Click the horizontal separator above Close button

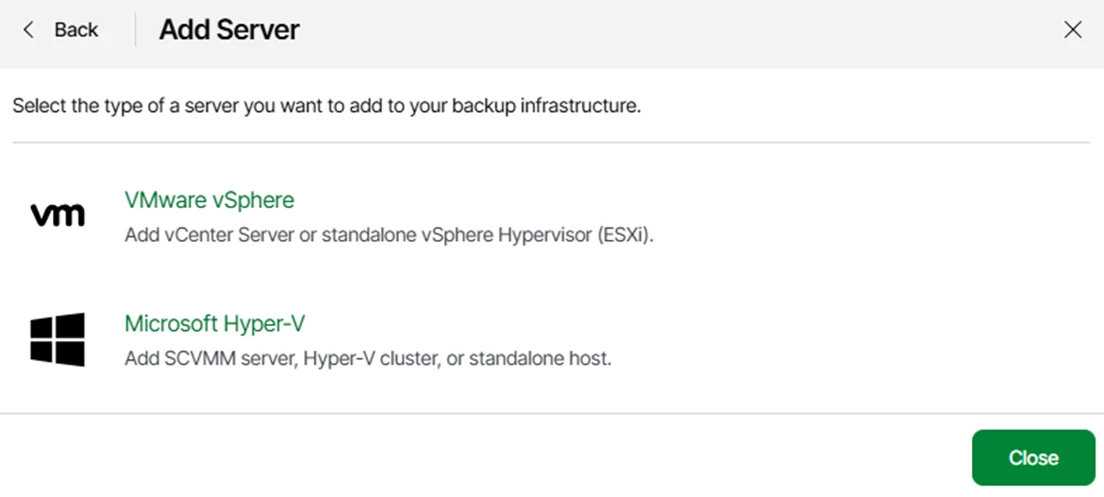[552, 413]
